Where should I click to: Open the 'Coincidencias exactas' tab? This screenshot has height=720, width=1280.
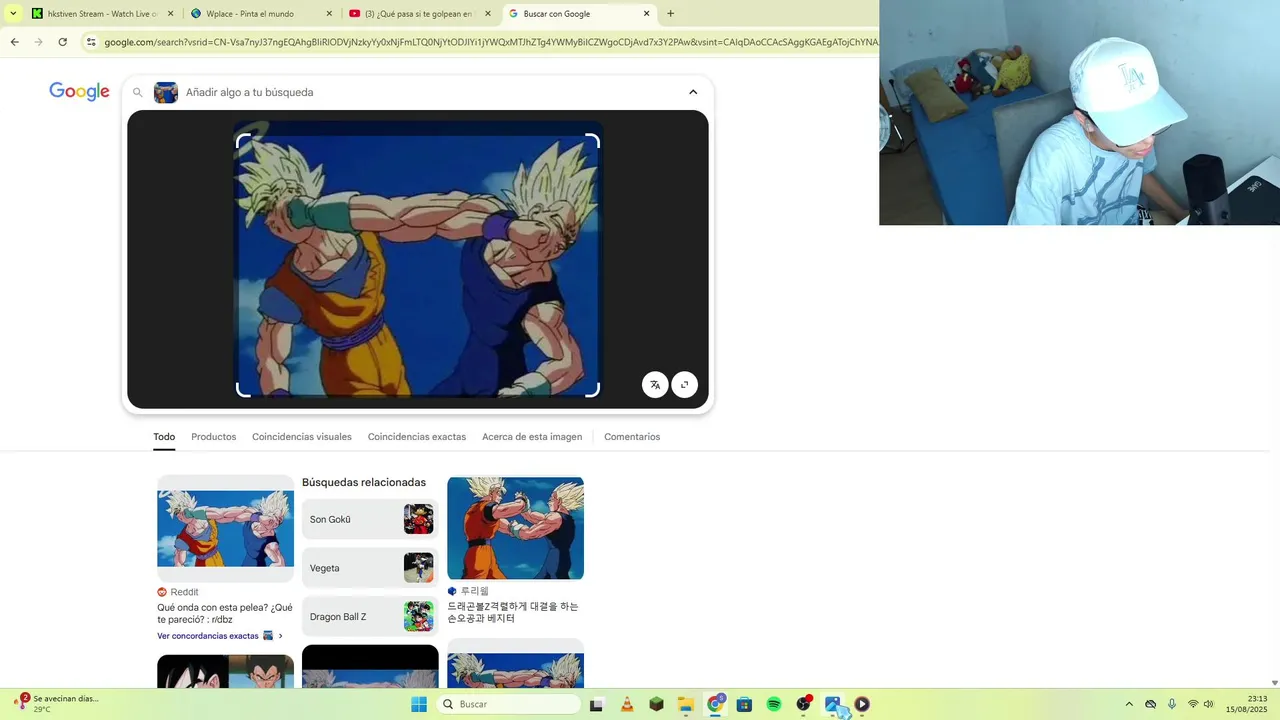click(x=417, y=437)
